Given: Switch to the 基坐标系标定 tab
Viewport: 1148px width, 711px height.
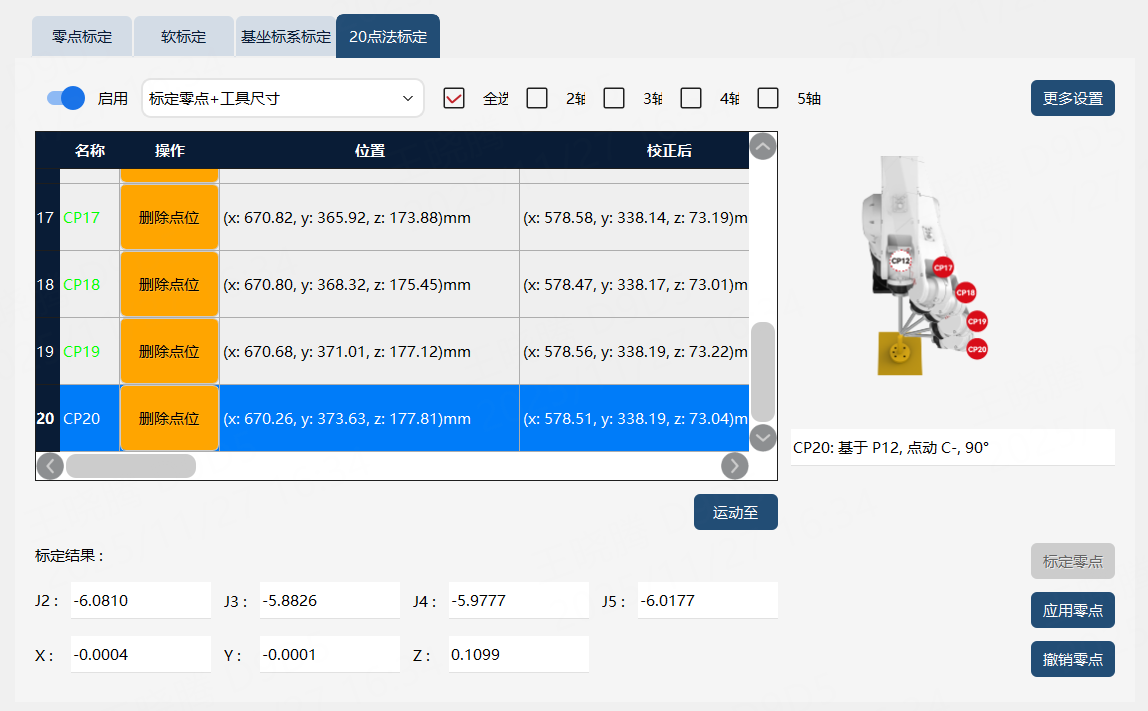Looking at the screenshot, I should pyautogui.click(x=286, y=37).
